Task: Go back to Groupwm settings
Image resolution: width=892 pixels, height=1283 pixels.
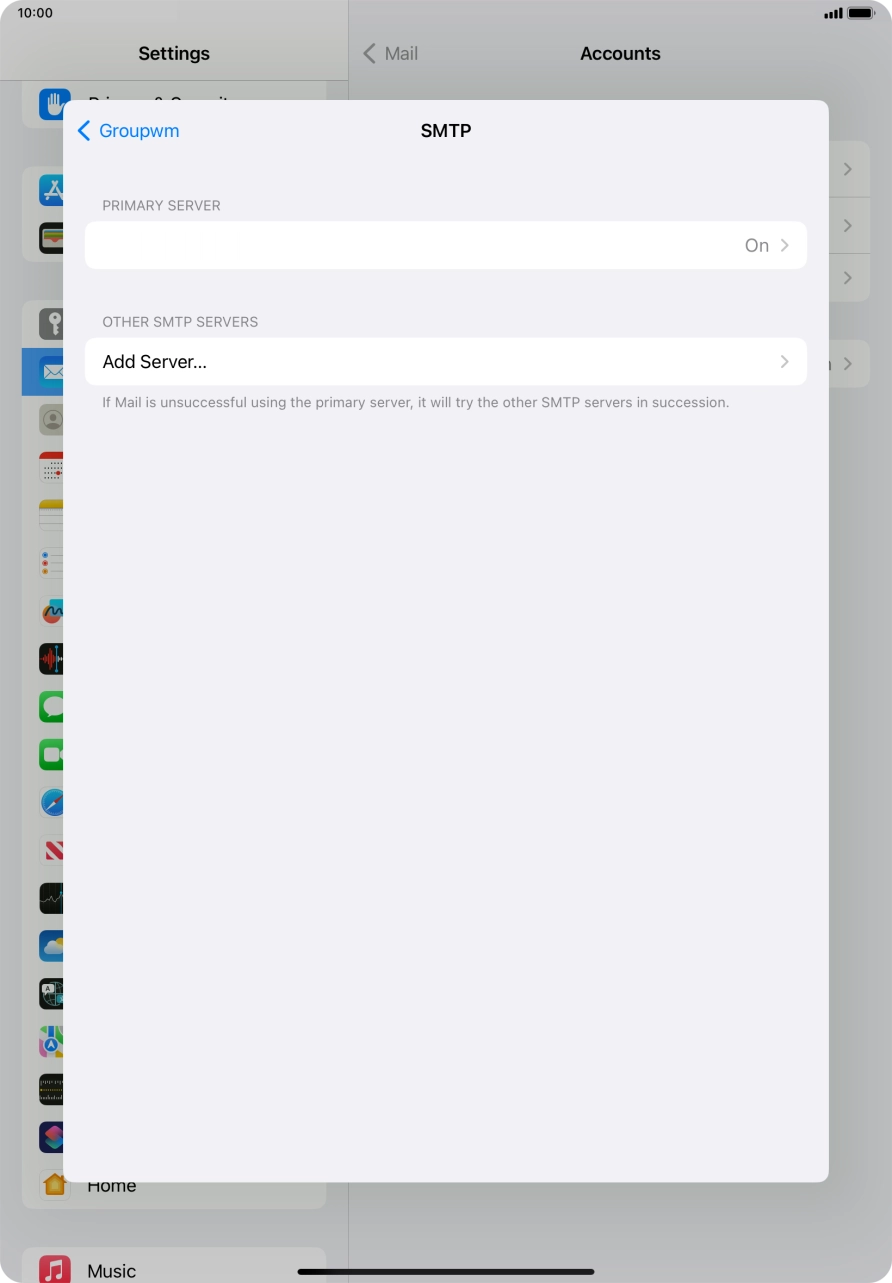Action: [x=127, y=131]
